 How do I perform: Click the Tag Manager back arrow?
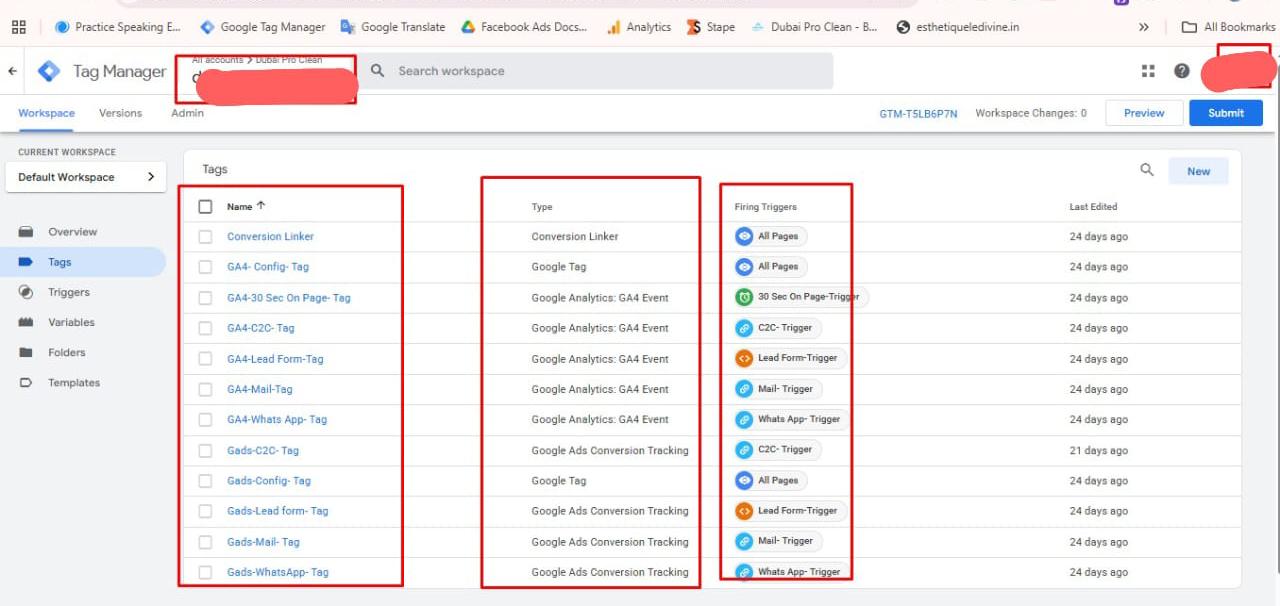tap(12, 72)
